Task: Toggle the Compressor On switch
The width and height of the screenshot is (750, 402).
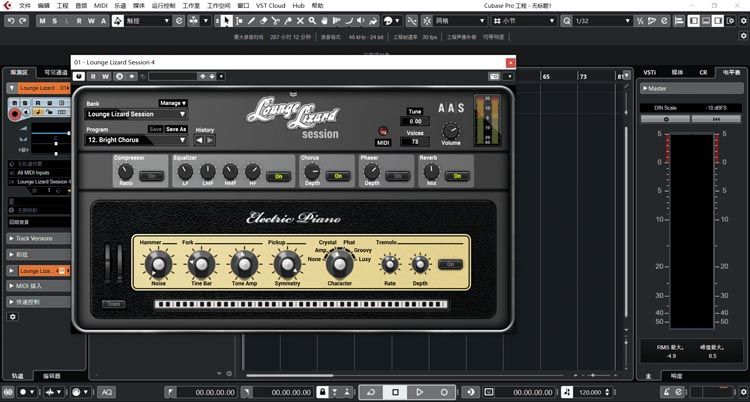Action: (151, 177)
